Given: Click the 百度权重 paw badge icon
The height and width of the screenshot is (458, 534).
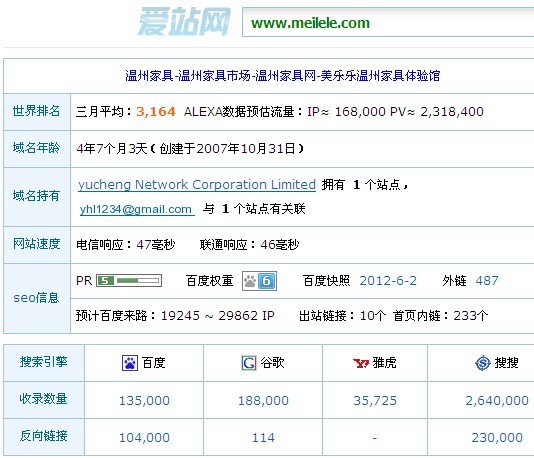Looking at the screenshot, I should pos(260,281).
